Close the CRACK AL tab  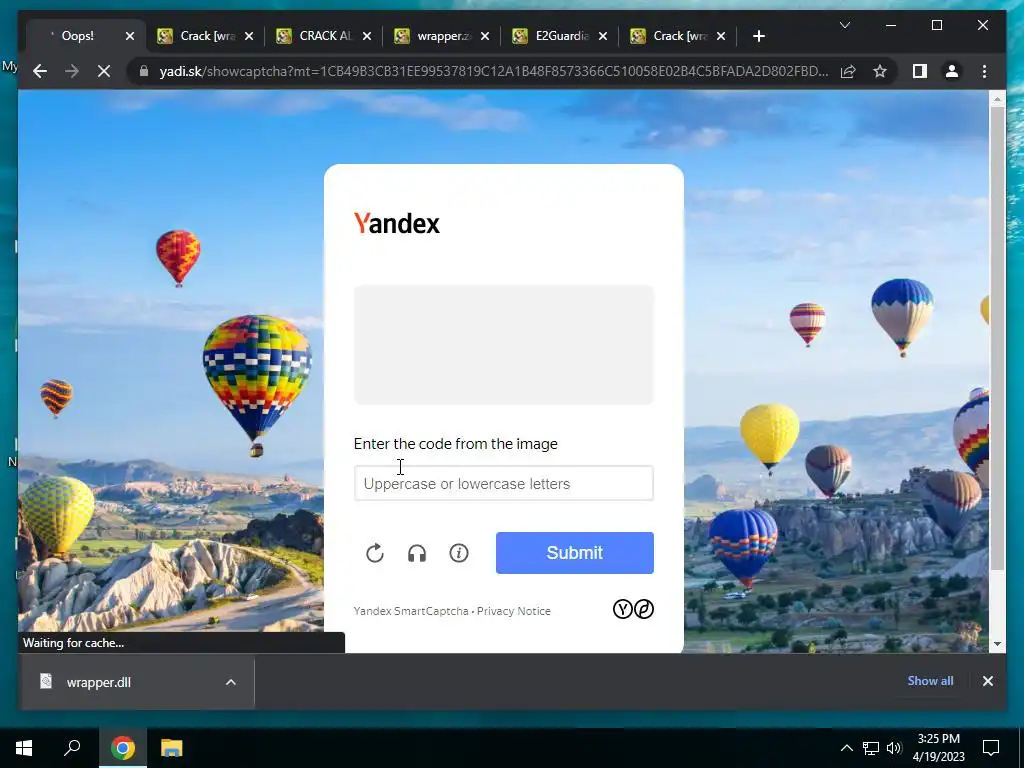[x=367, y=36]
